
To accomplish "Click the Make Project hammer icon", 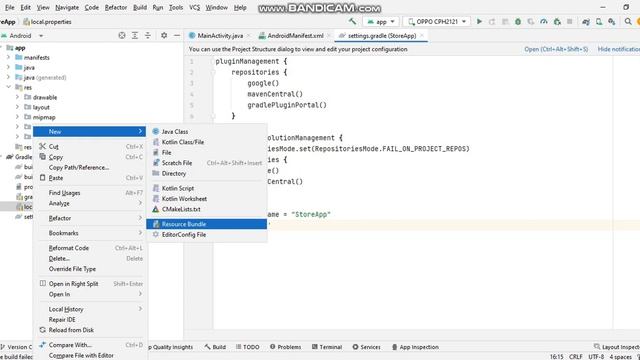I will pos(352,21).
